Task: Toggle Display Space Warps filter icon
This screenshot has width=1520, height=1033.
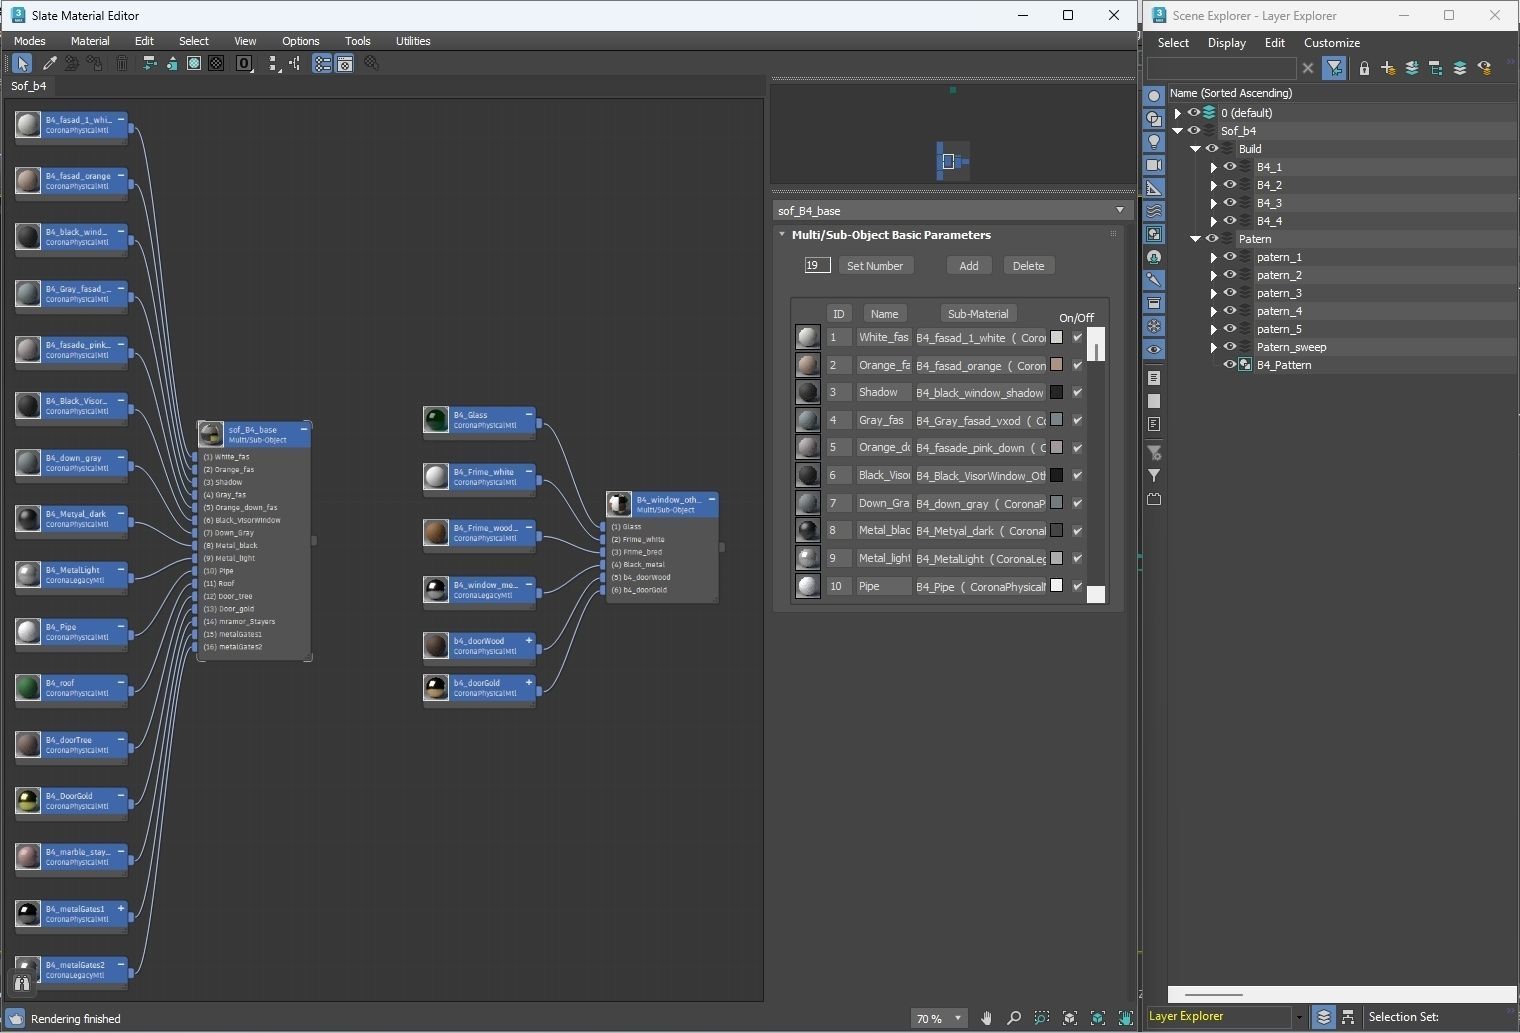Action: pos(1154,211)
